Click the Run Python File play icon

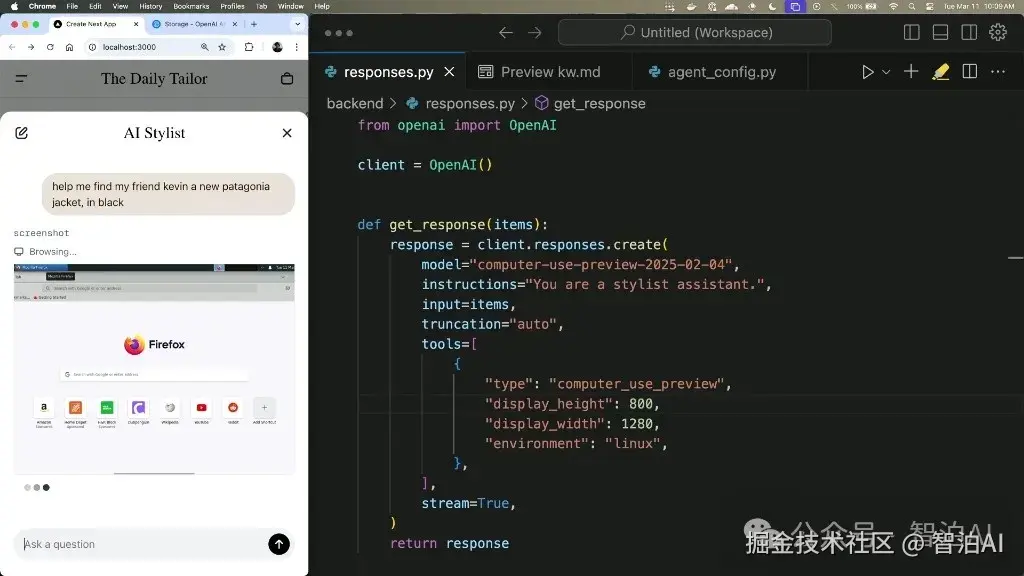point(867,72)
